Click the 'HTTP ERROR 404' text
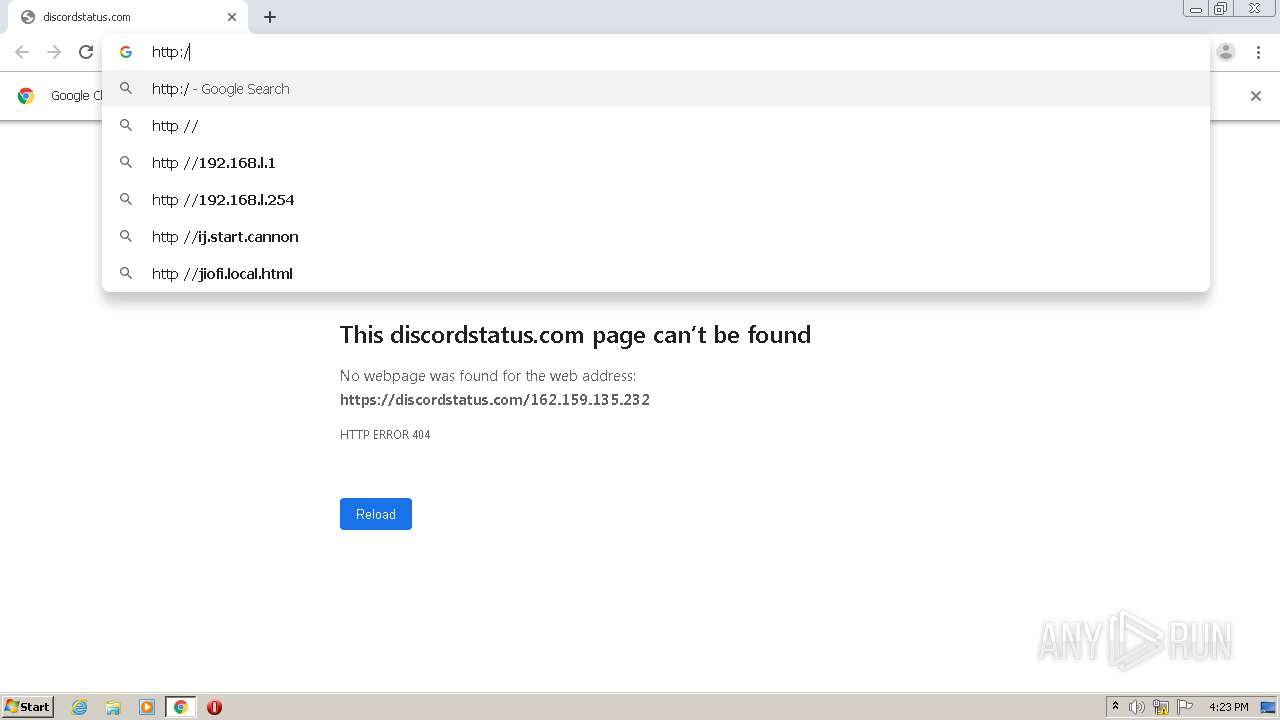This screenshot has height=720, width=1280. [x=385, y=435]
